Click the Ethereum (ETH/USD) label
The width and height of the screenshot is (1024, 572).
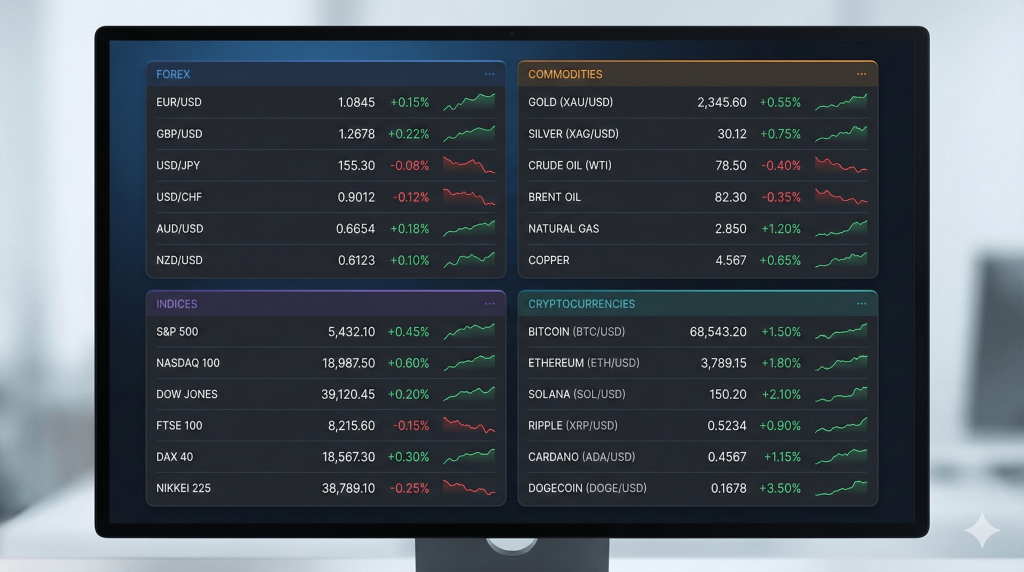coord(583,363)
